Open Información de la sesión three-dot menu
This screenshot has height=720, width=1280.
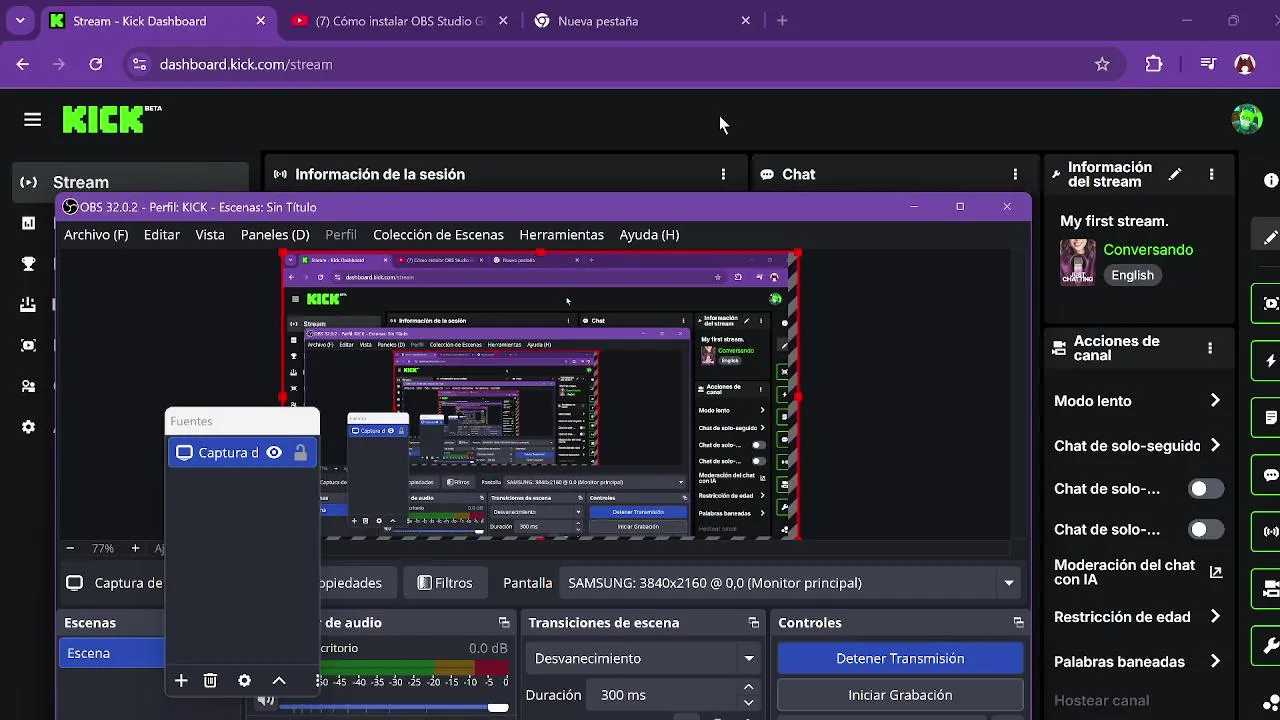(x=723, y=174)
